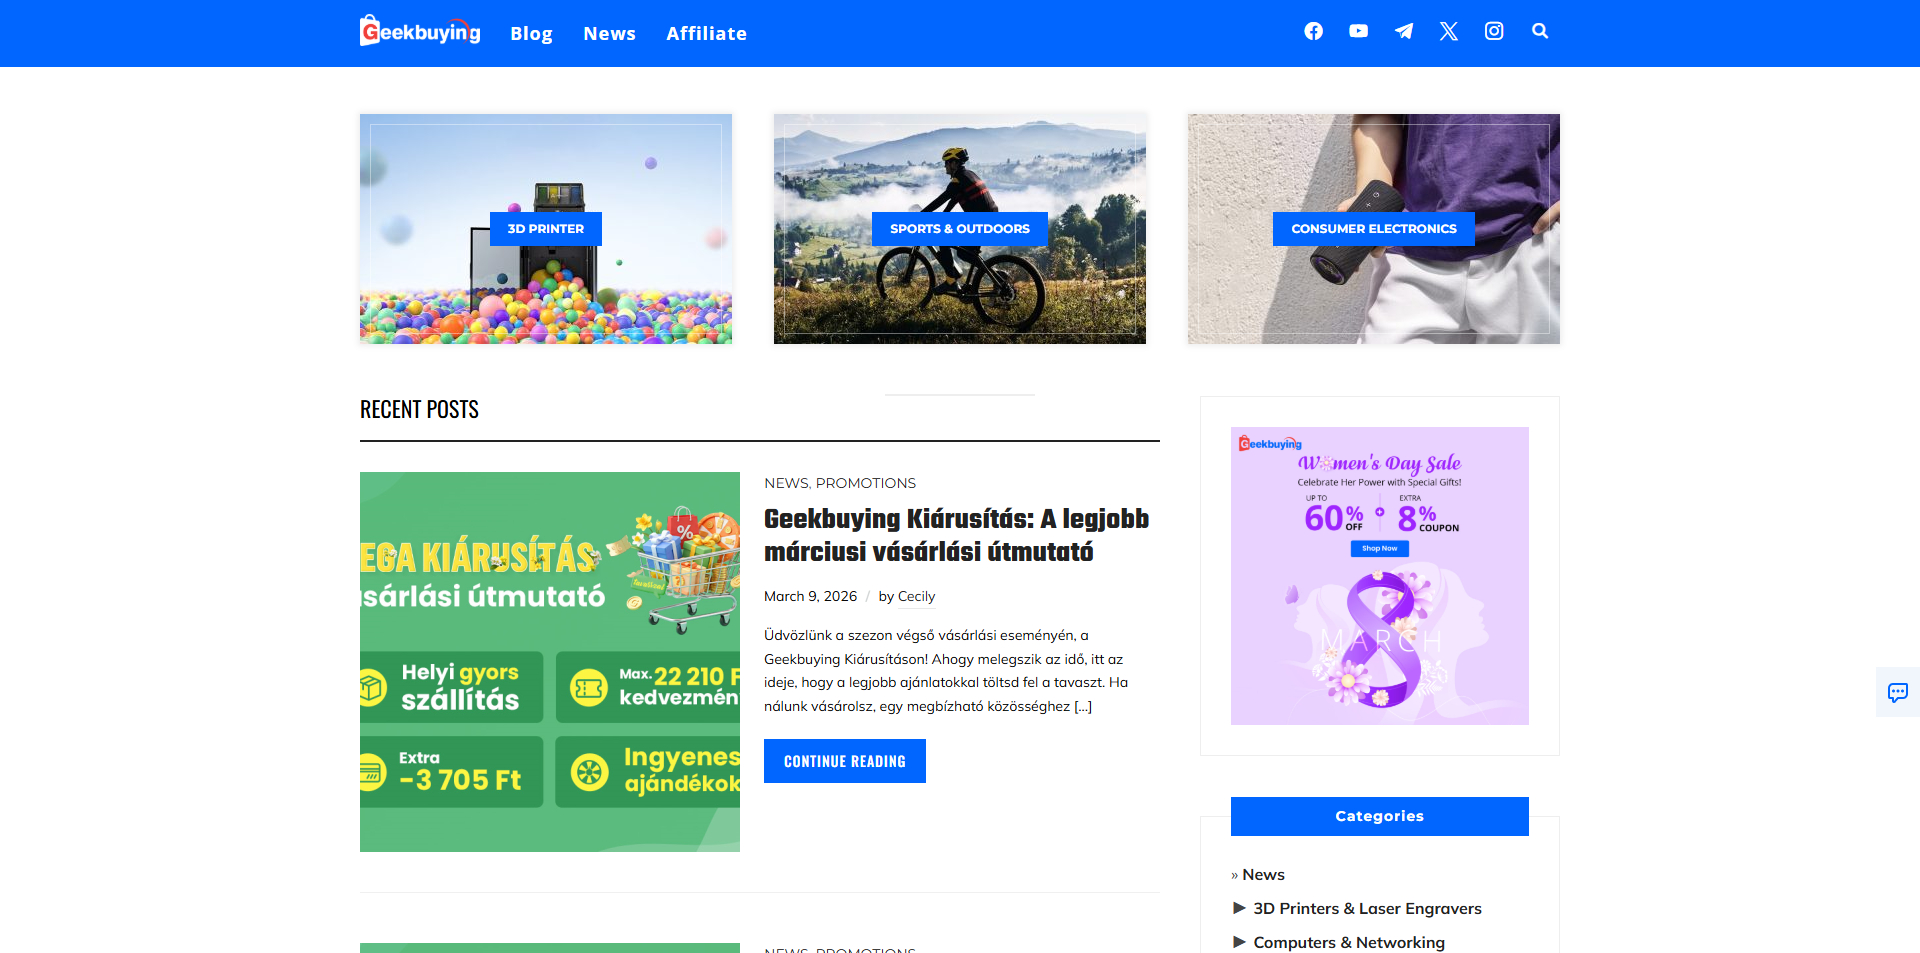Open the live chat bubble icon
This screenshot has width=1920, height=953.
click(x=1897, y=692)
